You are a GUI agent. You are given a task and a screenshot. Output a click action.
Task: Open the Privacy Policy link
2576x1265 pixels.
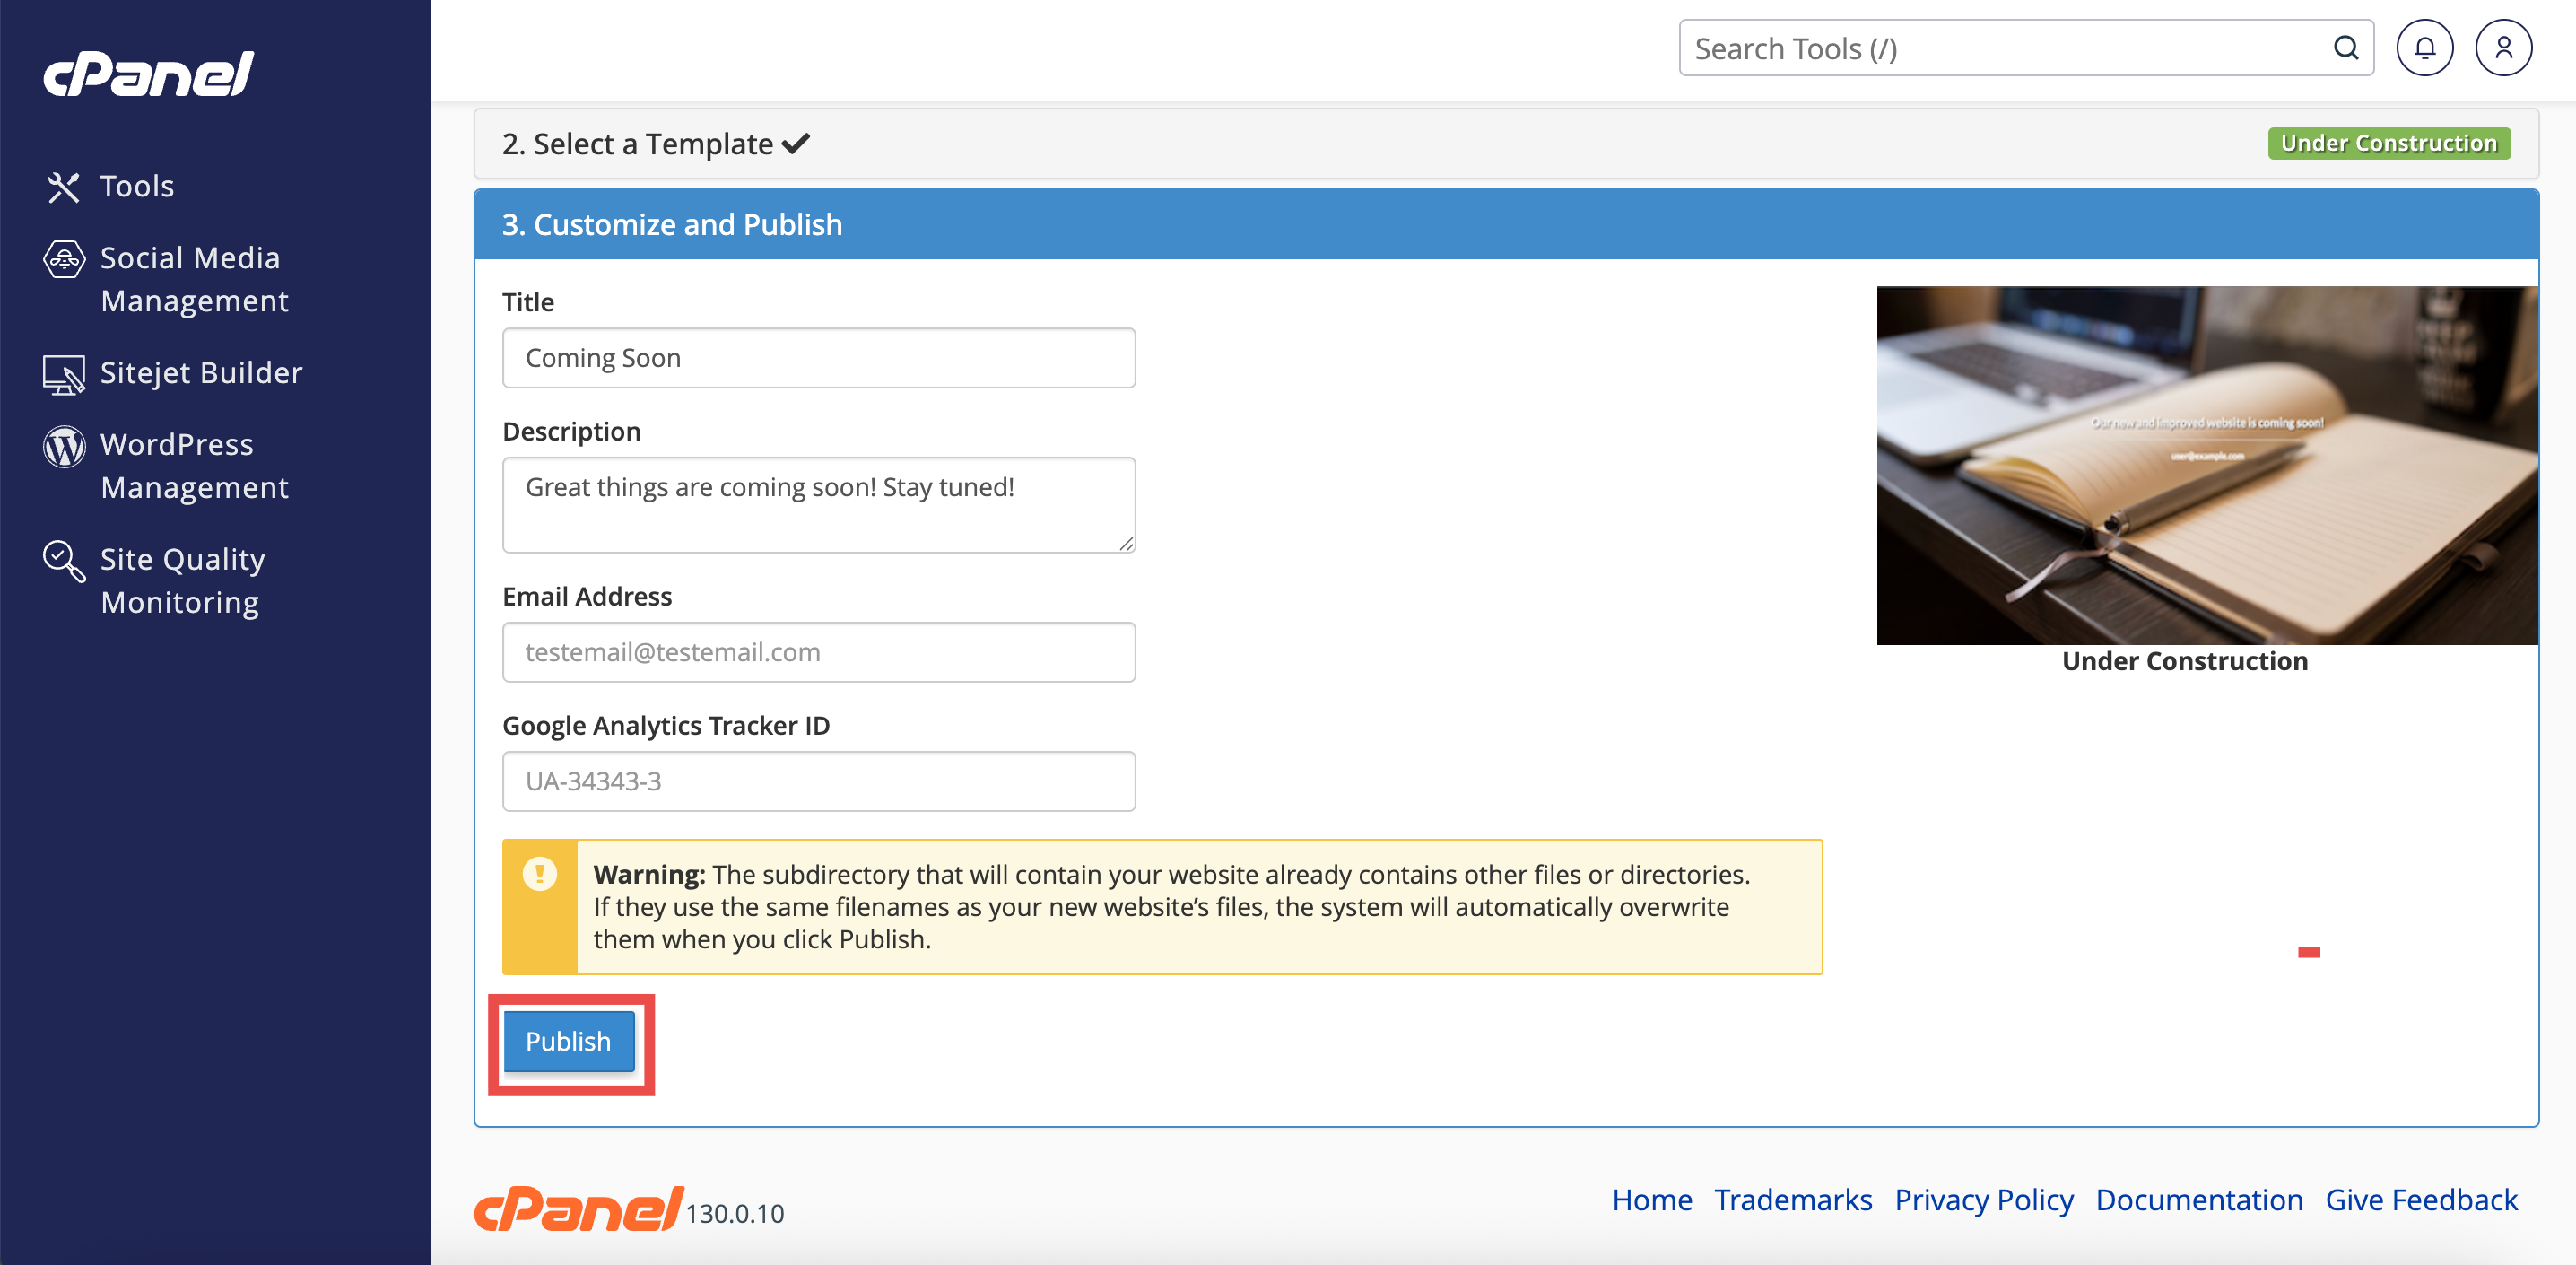[1983, 1199]
